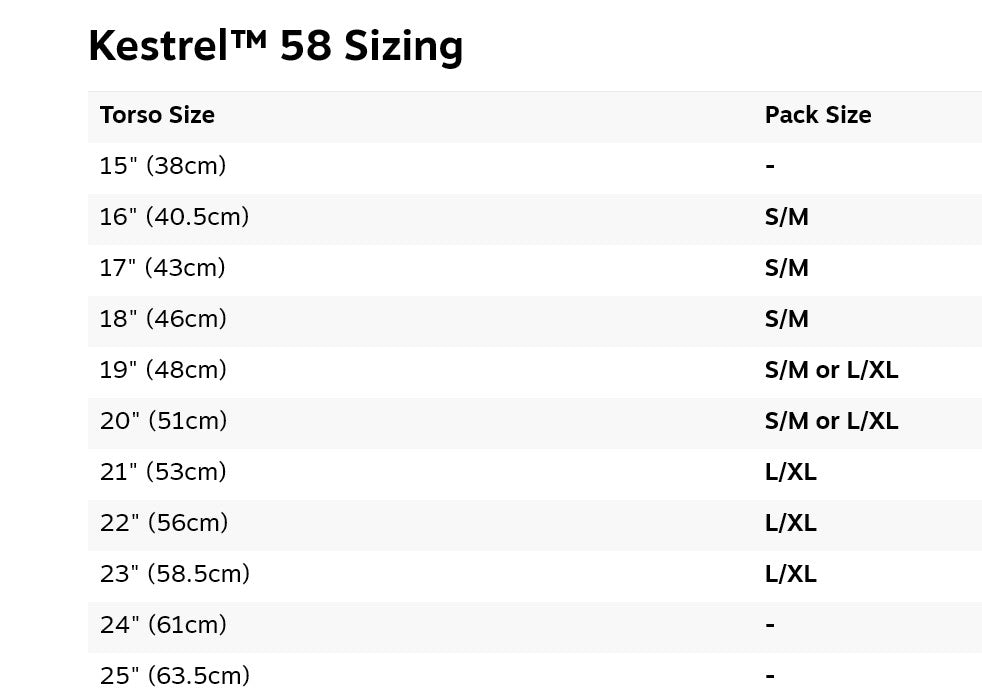Image resolution: width=982 pixels, height=699 pixels.
Task: Click the L/XL pack size for 21" torso
Action: point(791,472)
